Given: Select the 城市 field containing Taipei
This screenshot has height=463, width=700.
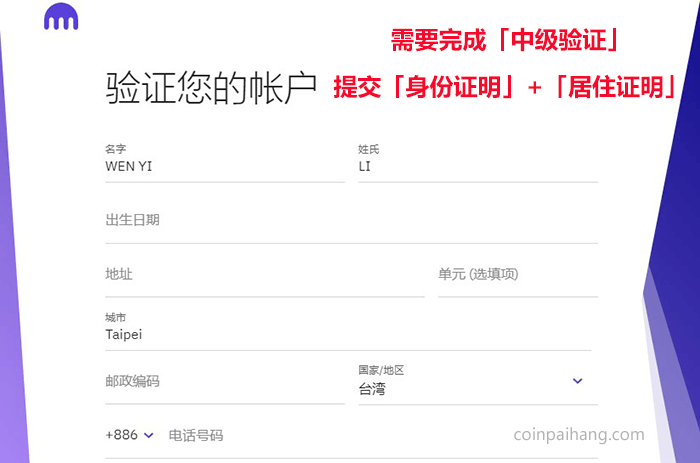Looking at the screenshot, I should tap(348, 331).
